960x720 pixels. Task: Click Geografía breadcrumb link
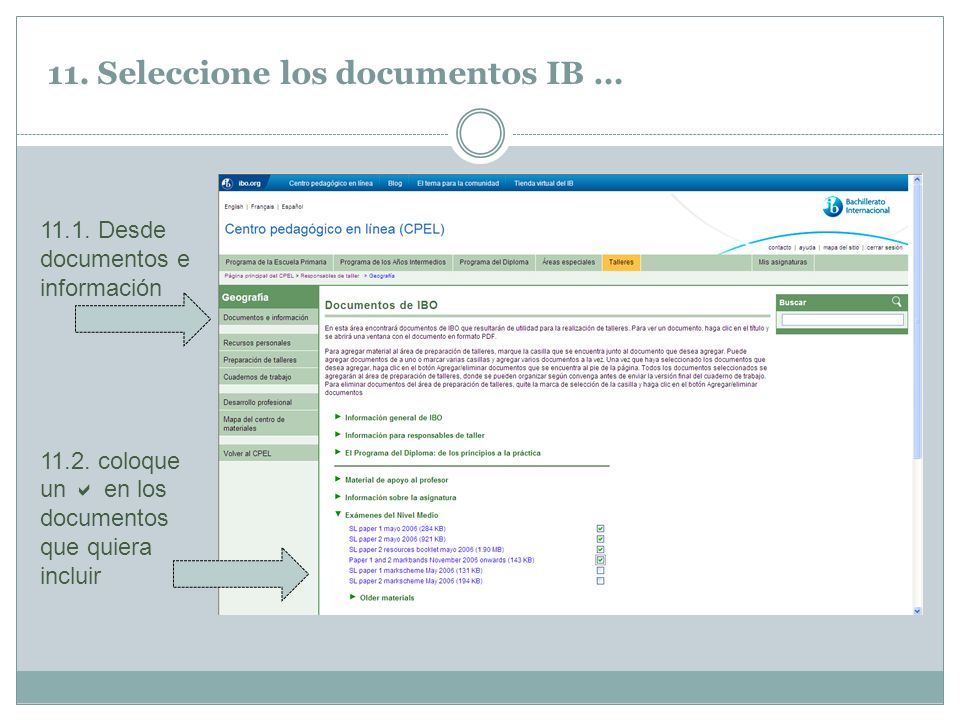381,276
